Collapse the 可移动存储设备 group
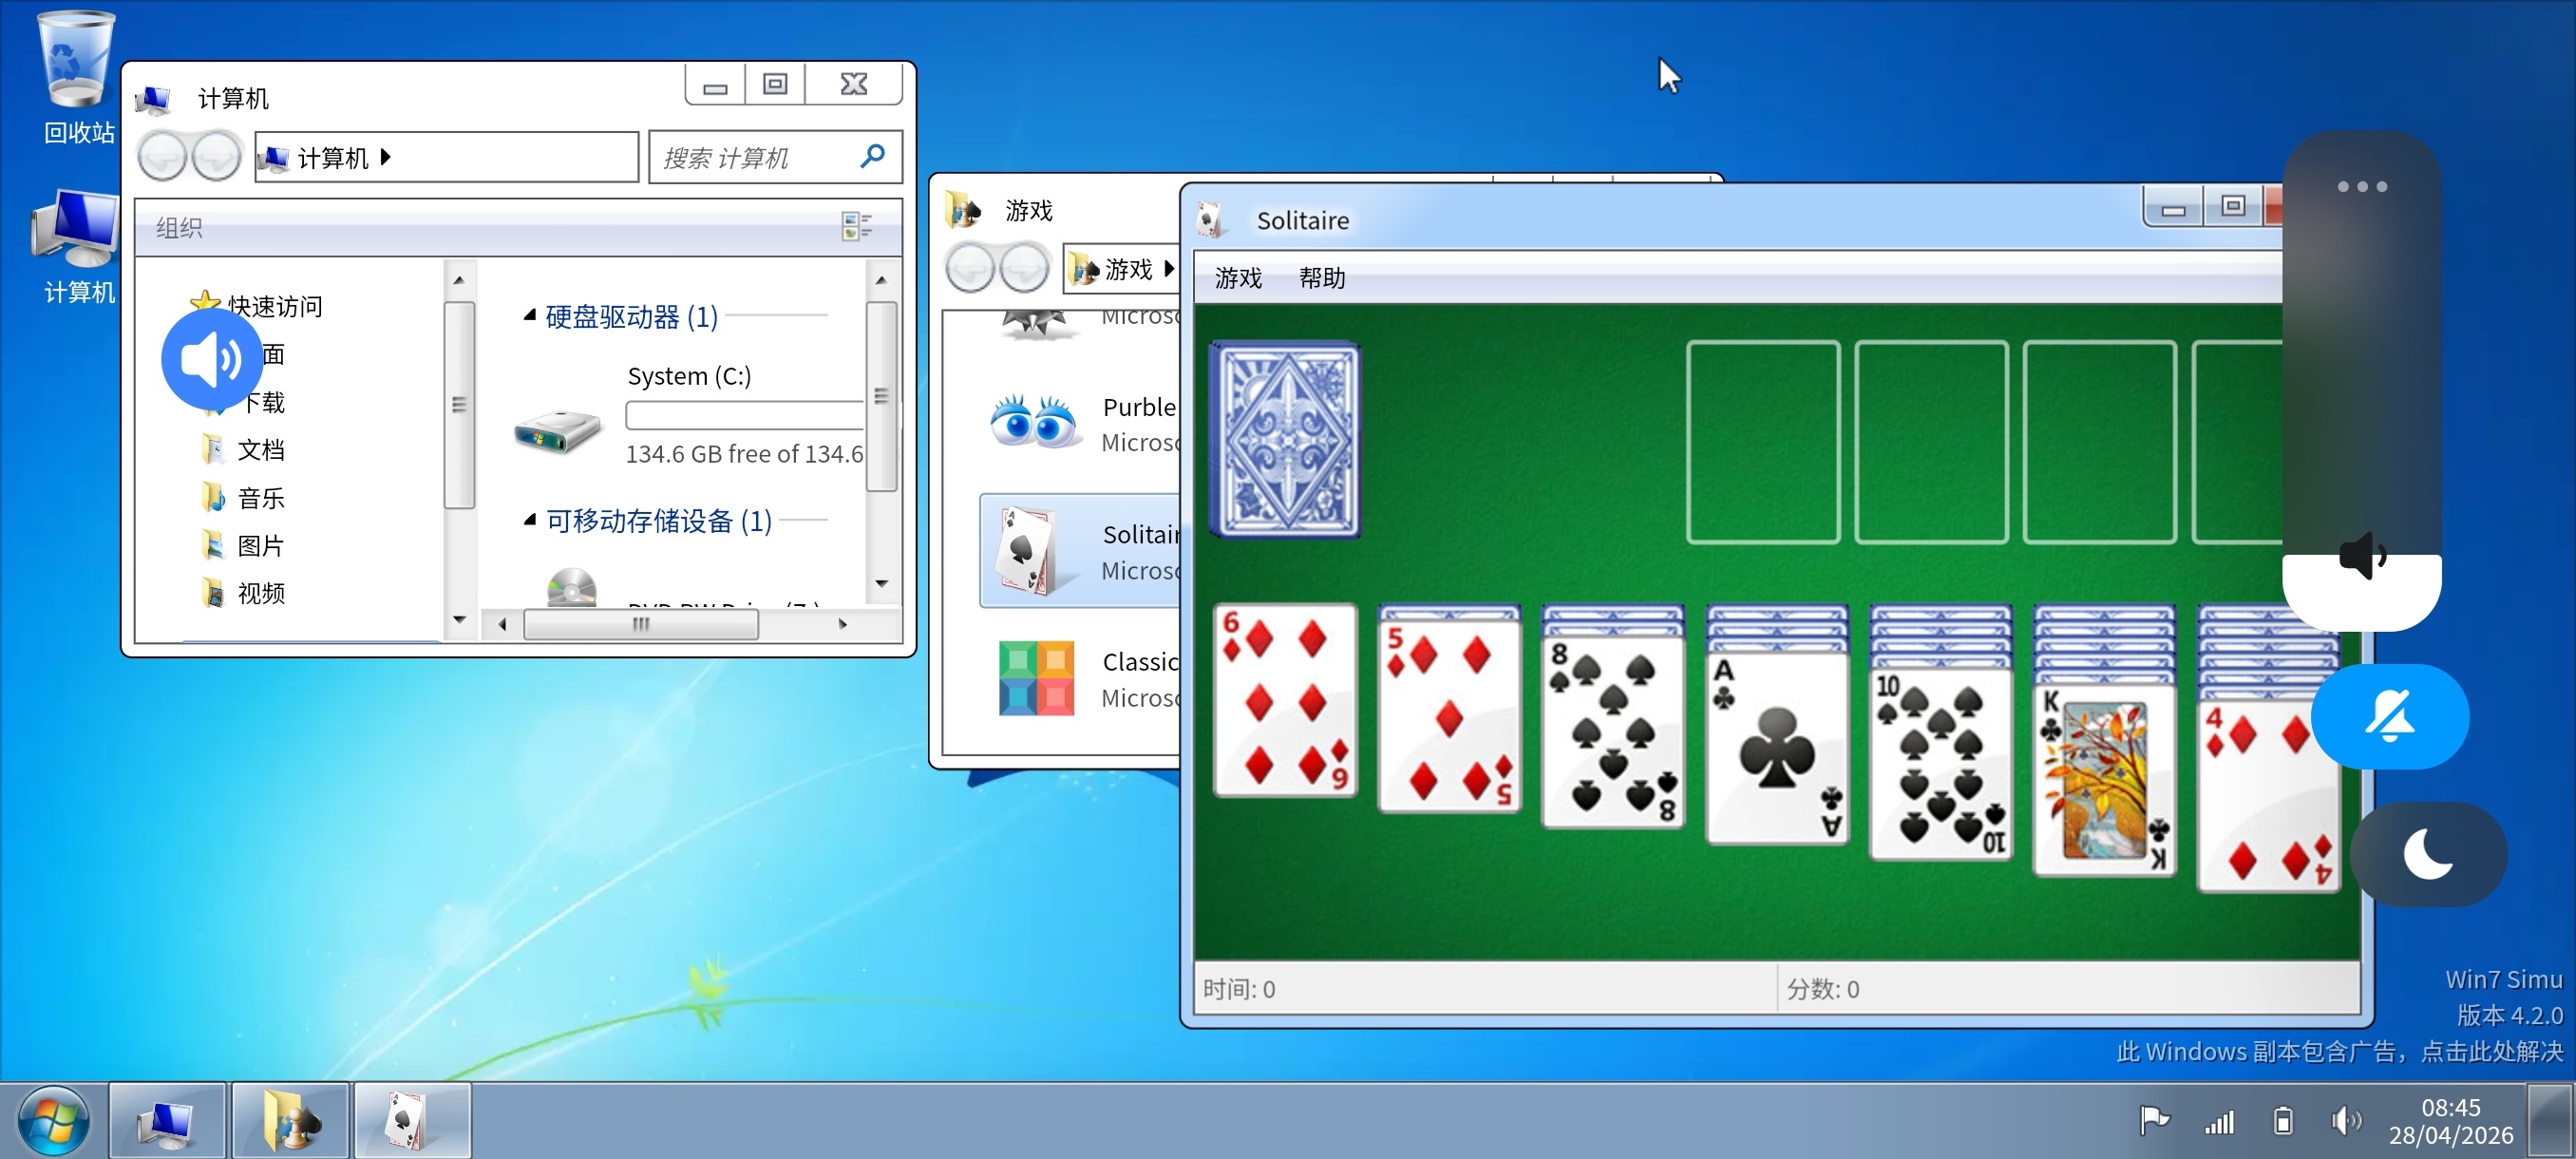This screenshot has width=2576, height=1159. [x=530, y=520]
